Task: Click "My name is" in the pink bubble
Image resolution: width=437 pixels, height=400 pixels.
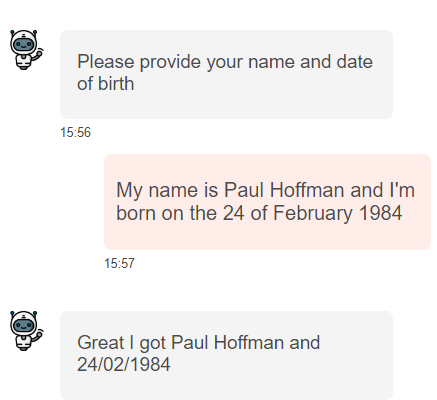Action: (x=167, y=190)
